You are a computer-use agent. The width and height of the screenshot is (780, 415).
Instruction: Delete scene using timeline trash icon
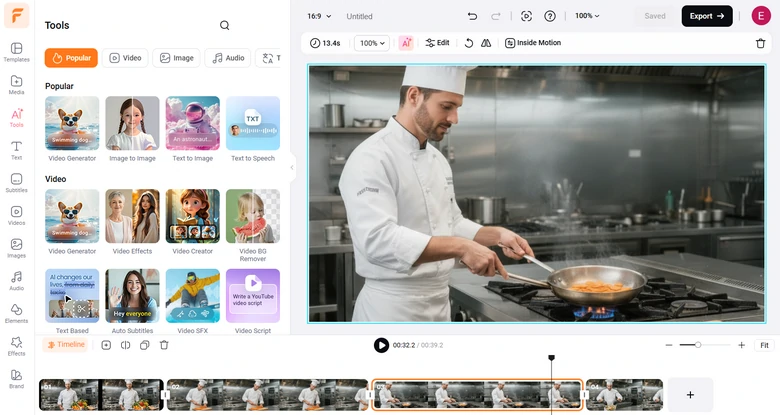tap(164, 345)
